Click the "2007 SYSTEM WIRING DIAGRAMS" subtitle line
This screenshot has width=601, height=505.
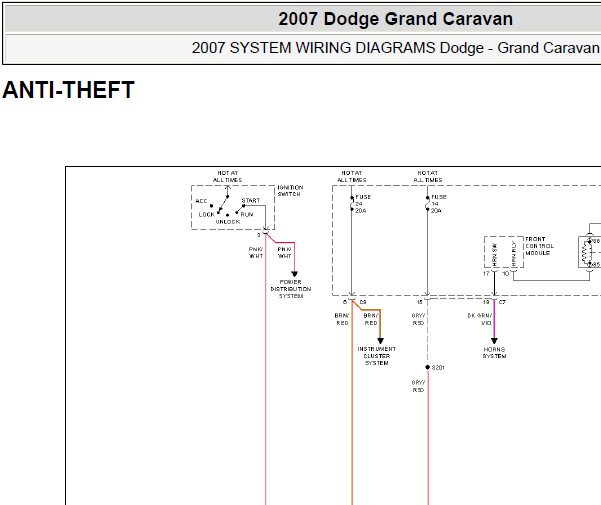(x=396, y=48)
